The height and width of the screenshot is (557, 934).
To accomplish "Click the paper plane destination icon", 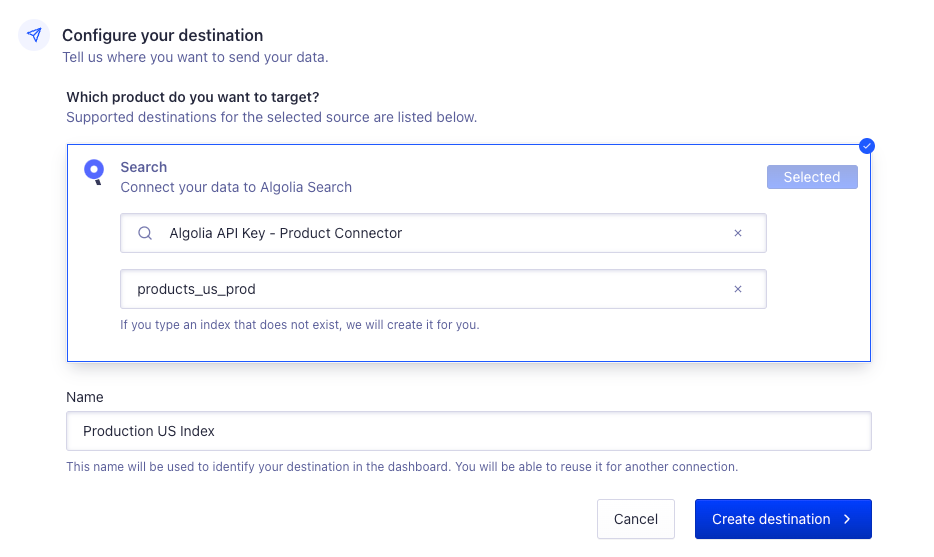I will (34, 36).
